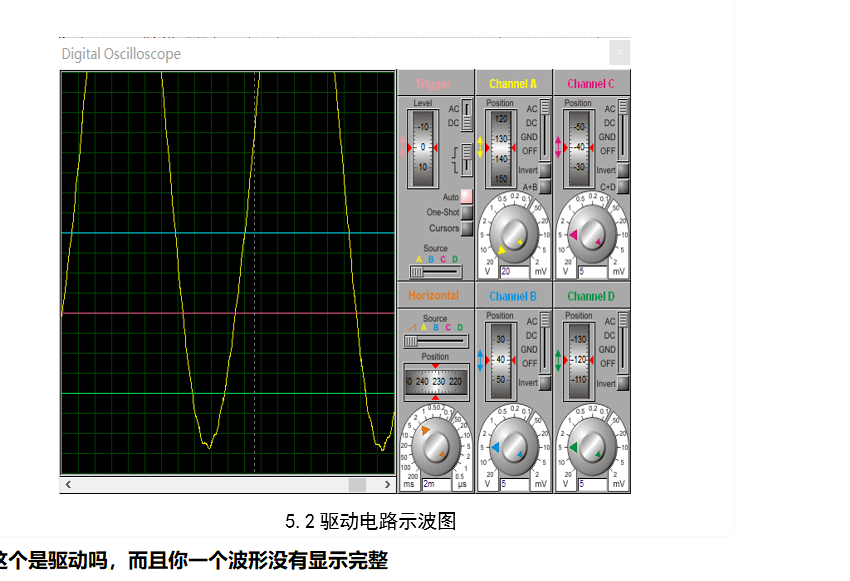The width and height of the screenshot is (850, 581).
Task: Click the Channel A volts/div knob
Action: [513, 235]
